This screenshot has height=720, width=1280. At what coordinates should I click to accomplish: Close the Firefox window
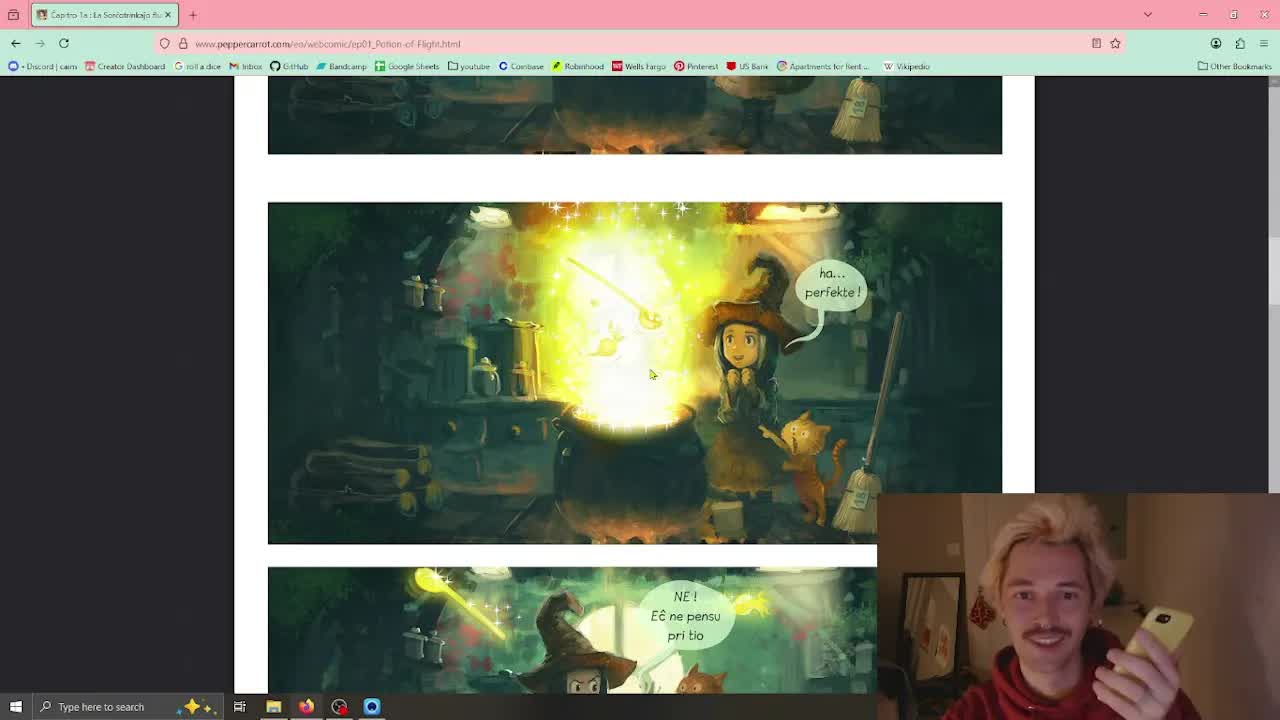1264,15
